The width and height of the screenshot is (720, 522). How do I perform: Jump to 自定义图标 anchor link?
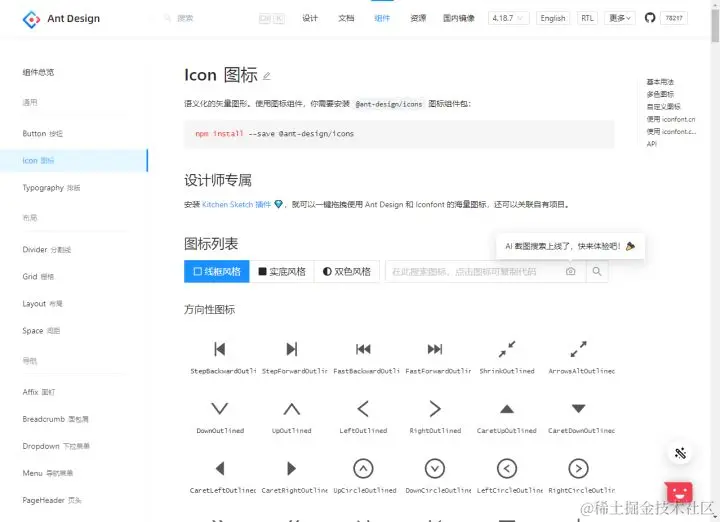tap(664, 107)
